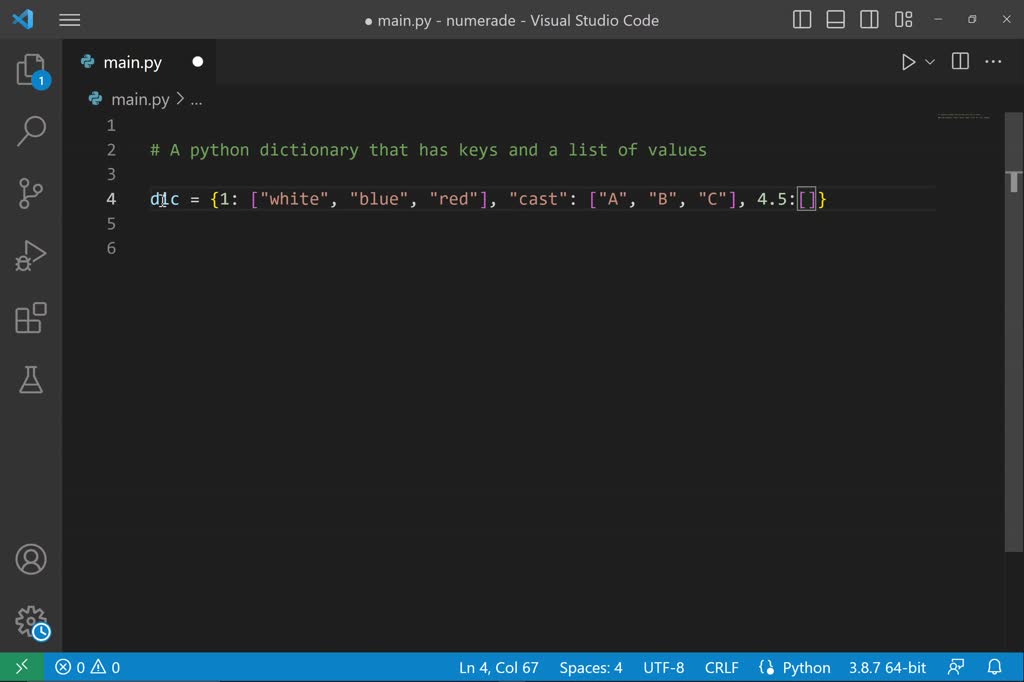Open the Search view
1024x682 pixels.
coord(31,131)
